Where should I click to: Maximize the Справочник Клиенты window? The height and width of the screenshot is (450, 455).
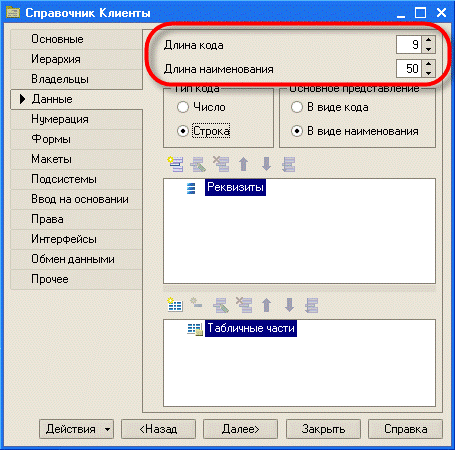coord(420,13)
